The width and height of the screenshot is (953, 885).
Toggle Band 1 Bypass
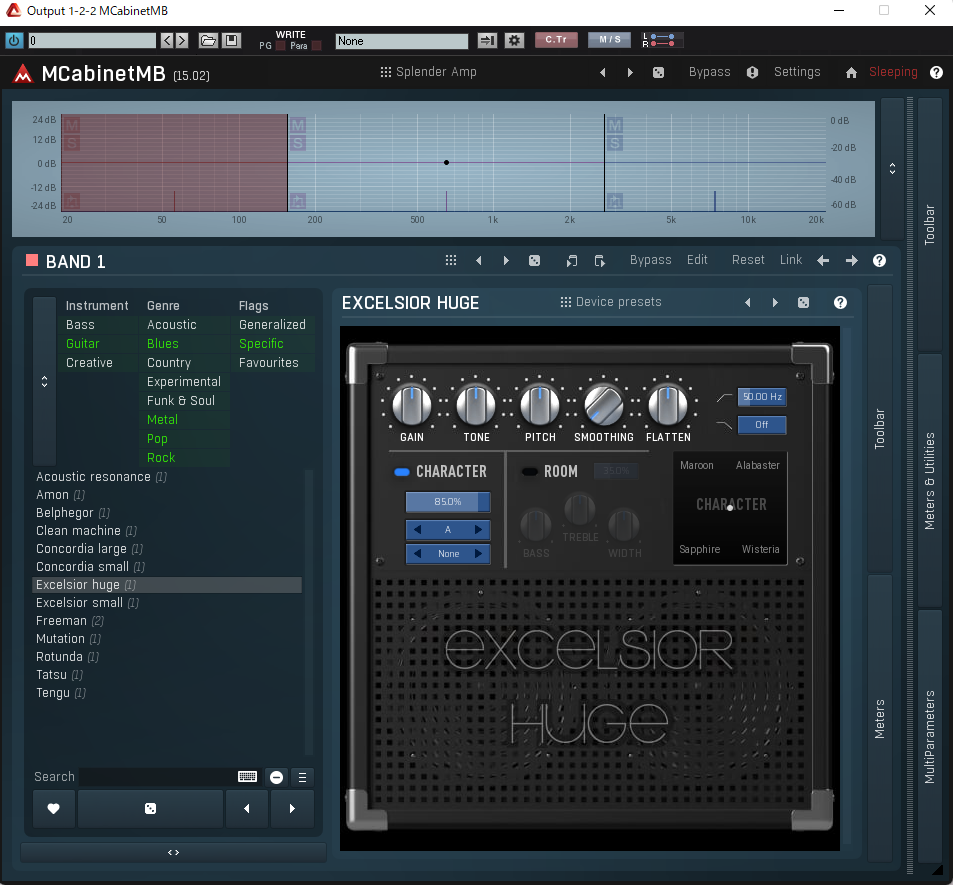pyautogui.click(x=650, y=260)
